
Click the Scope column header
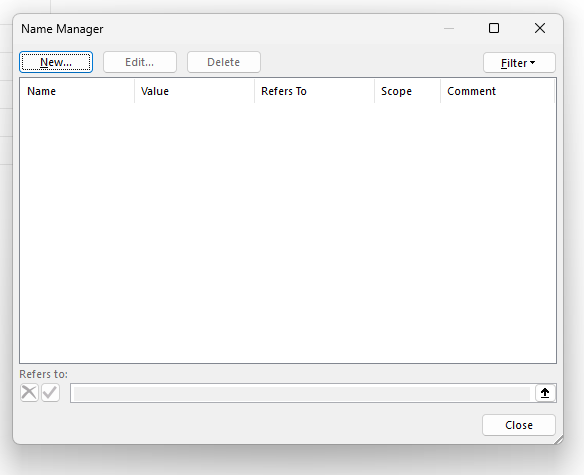[407, 91]
